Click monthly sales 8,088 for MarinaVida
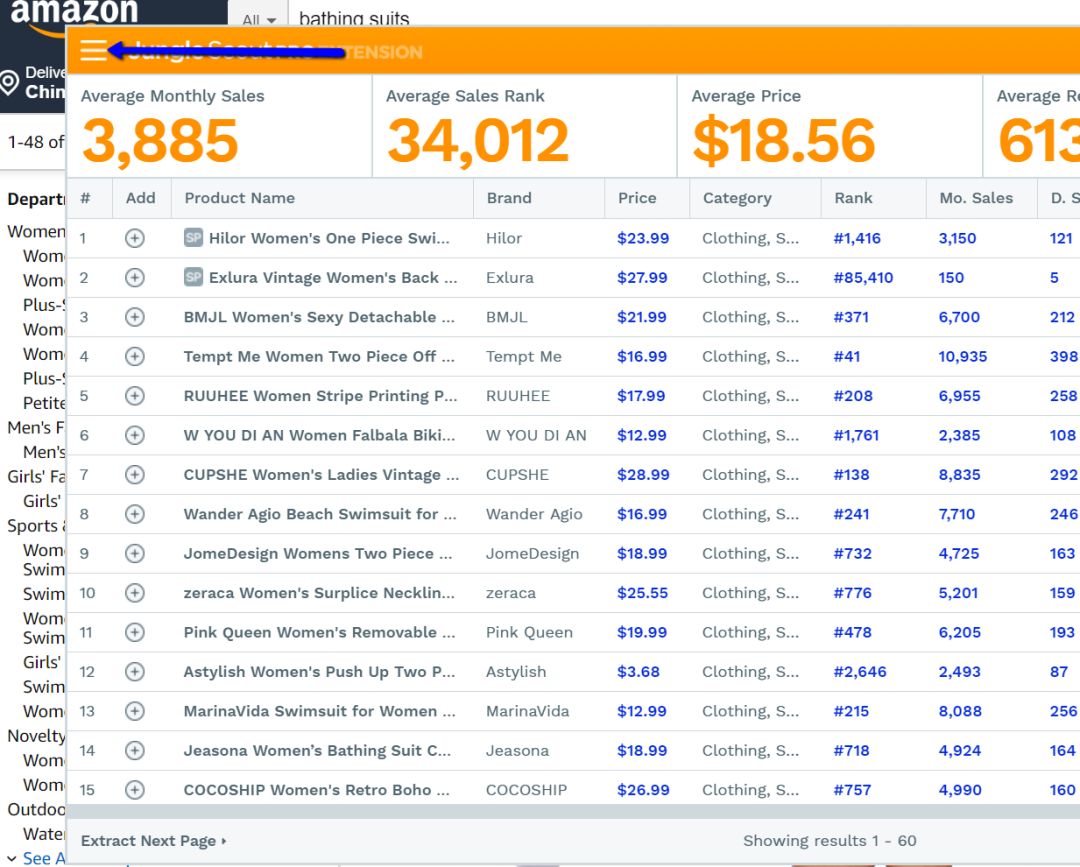Viewport: 1080px width, 867px height. 959,711
